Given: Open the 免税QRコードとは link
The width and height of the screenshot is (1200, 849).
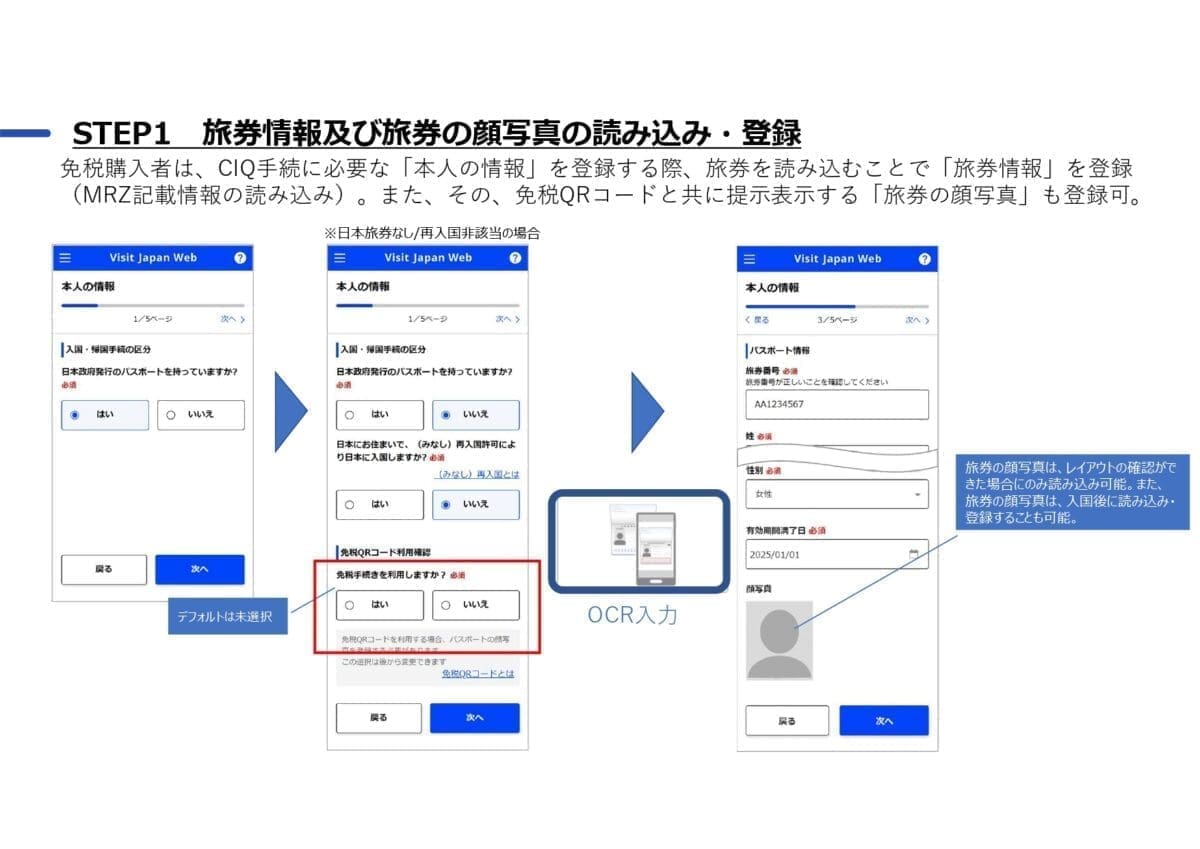Looking at the screenshot, I should pos(478,674).
